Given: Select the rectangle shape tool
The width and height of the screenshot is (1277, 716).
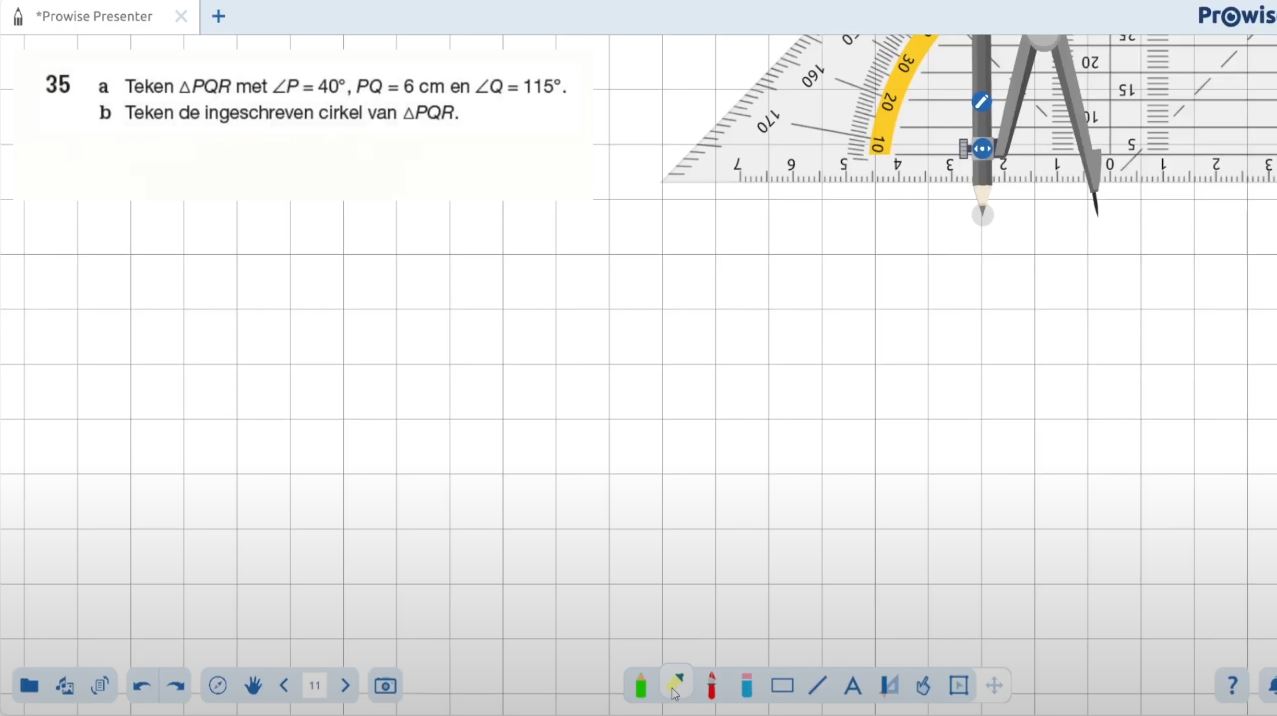Looking at the screenshot, I should tap(782, 686).
